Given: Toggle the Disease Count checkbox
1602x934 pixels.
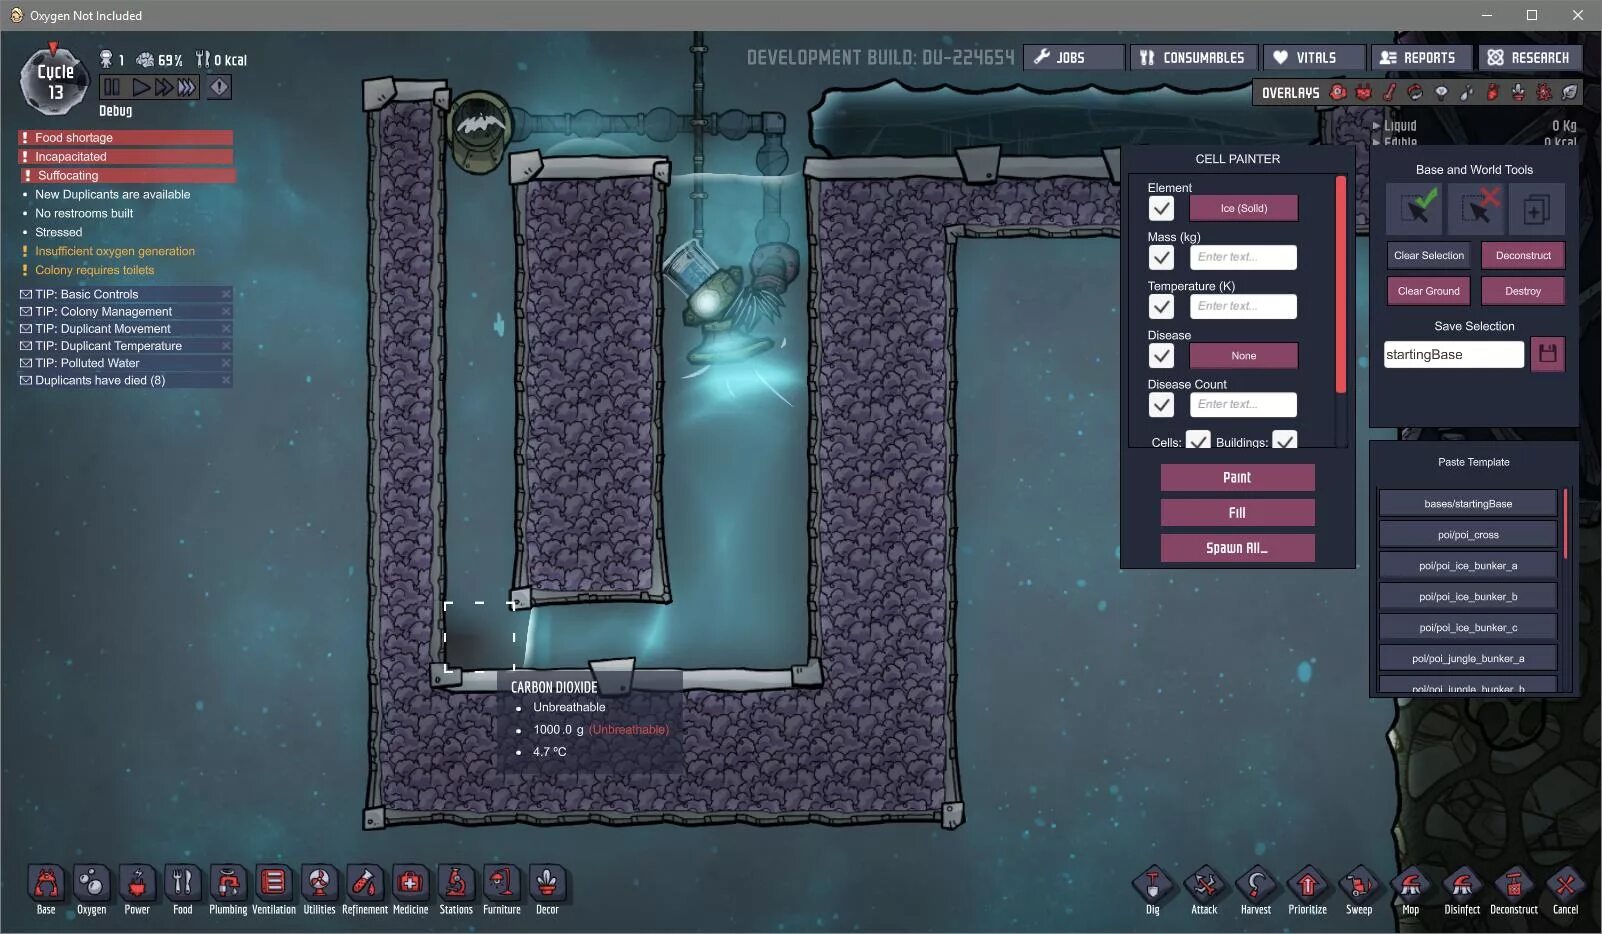Looking at the screenshot, I should (x=1161, y=404).
